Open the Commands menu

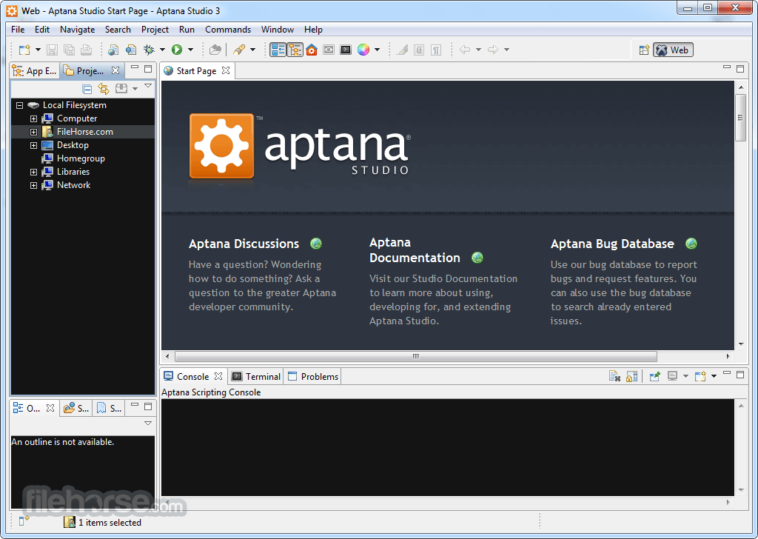pyautogui.click(x=228, y=30)
